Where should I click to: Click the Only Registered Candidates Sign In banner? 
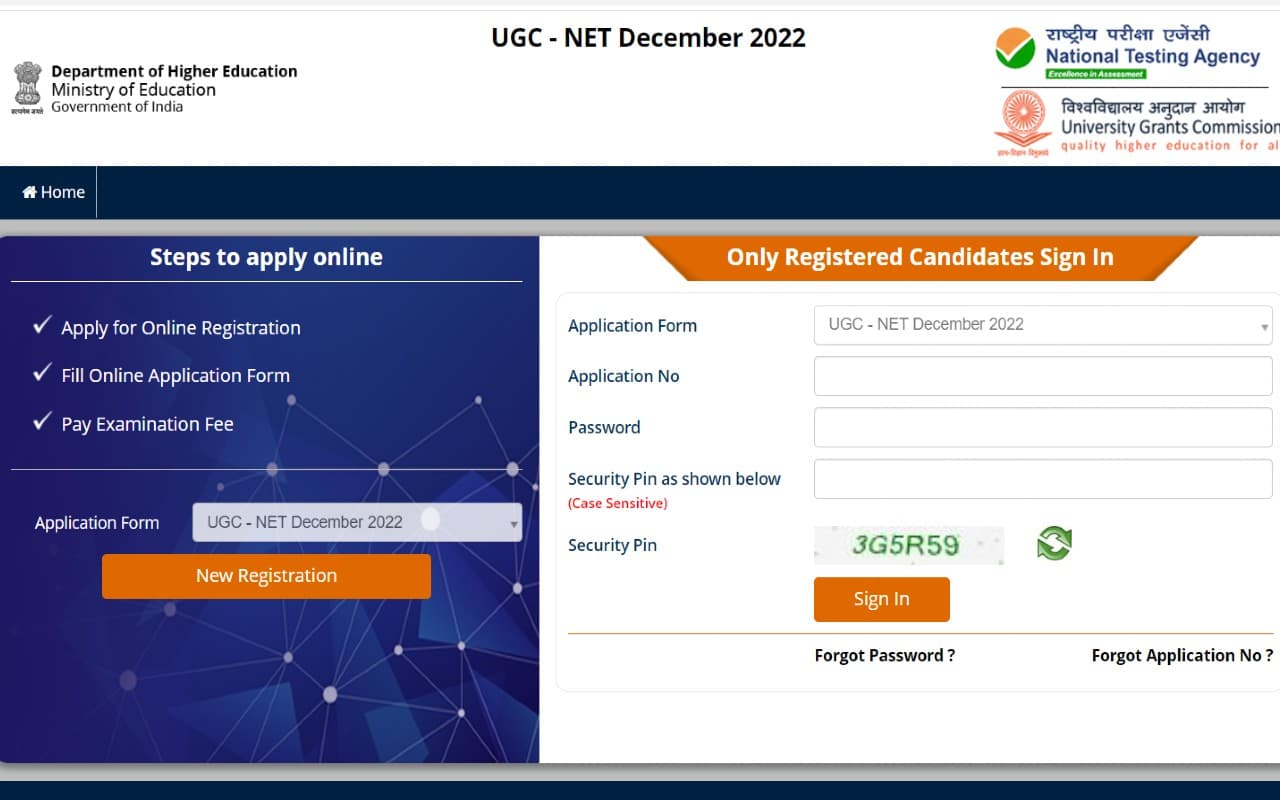tap(920, 257)
